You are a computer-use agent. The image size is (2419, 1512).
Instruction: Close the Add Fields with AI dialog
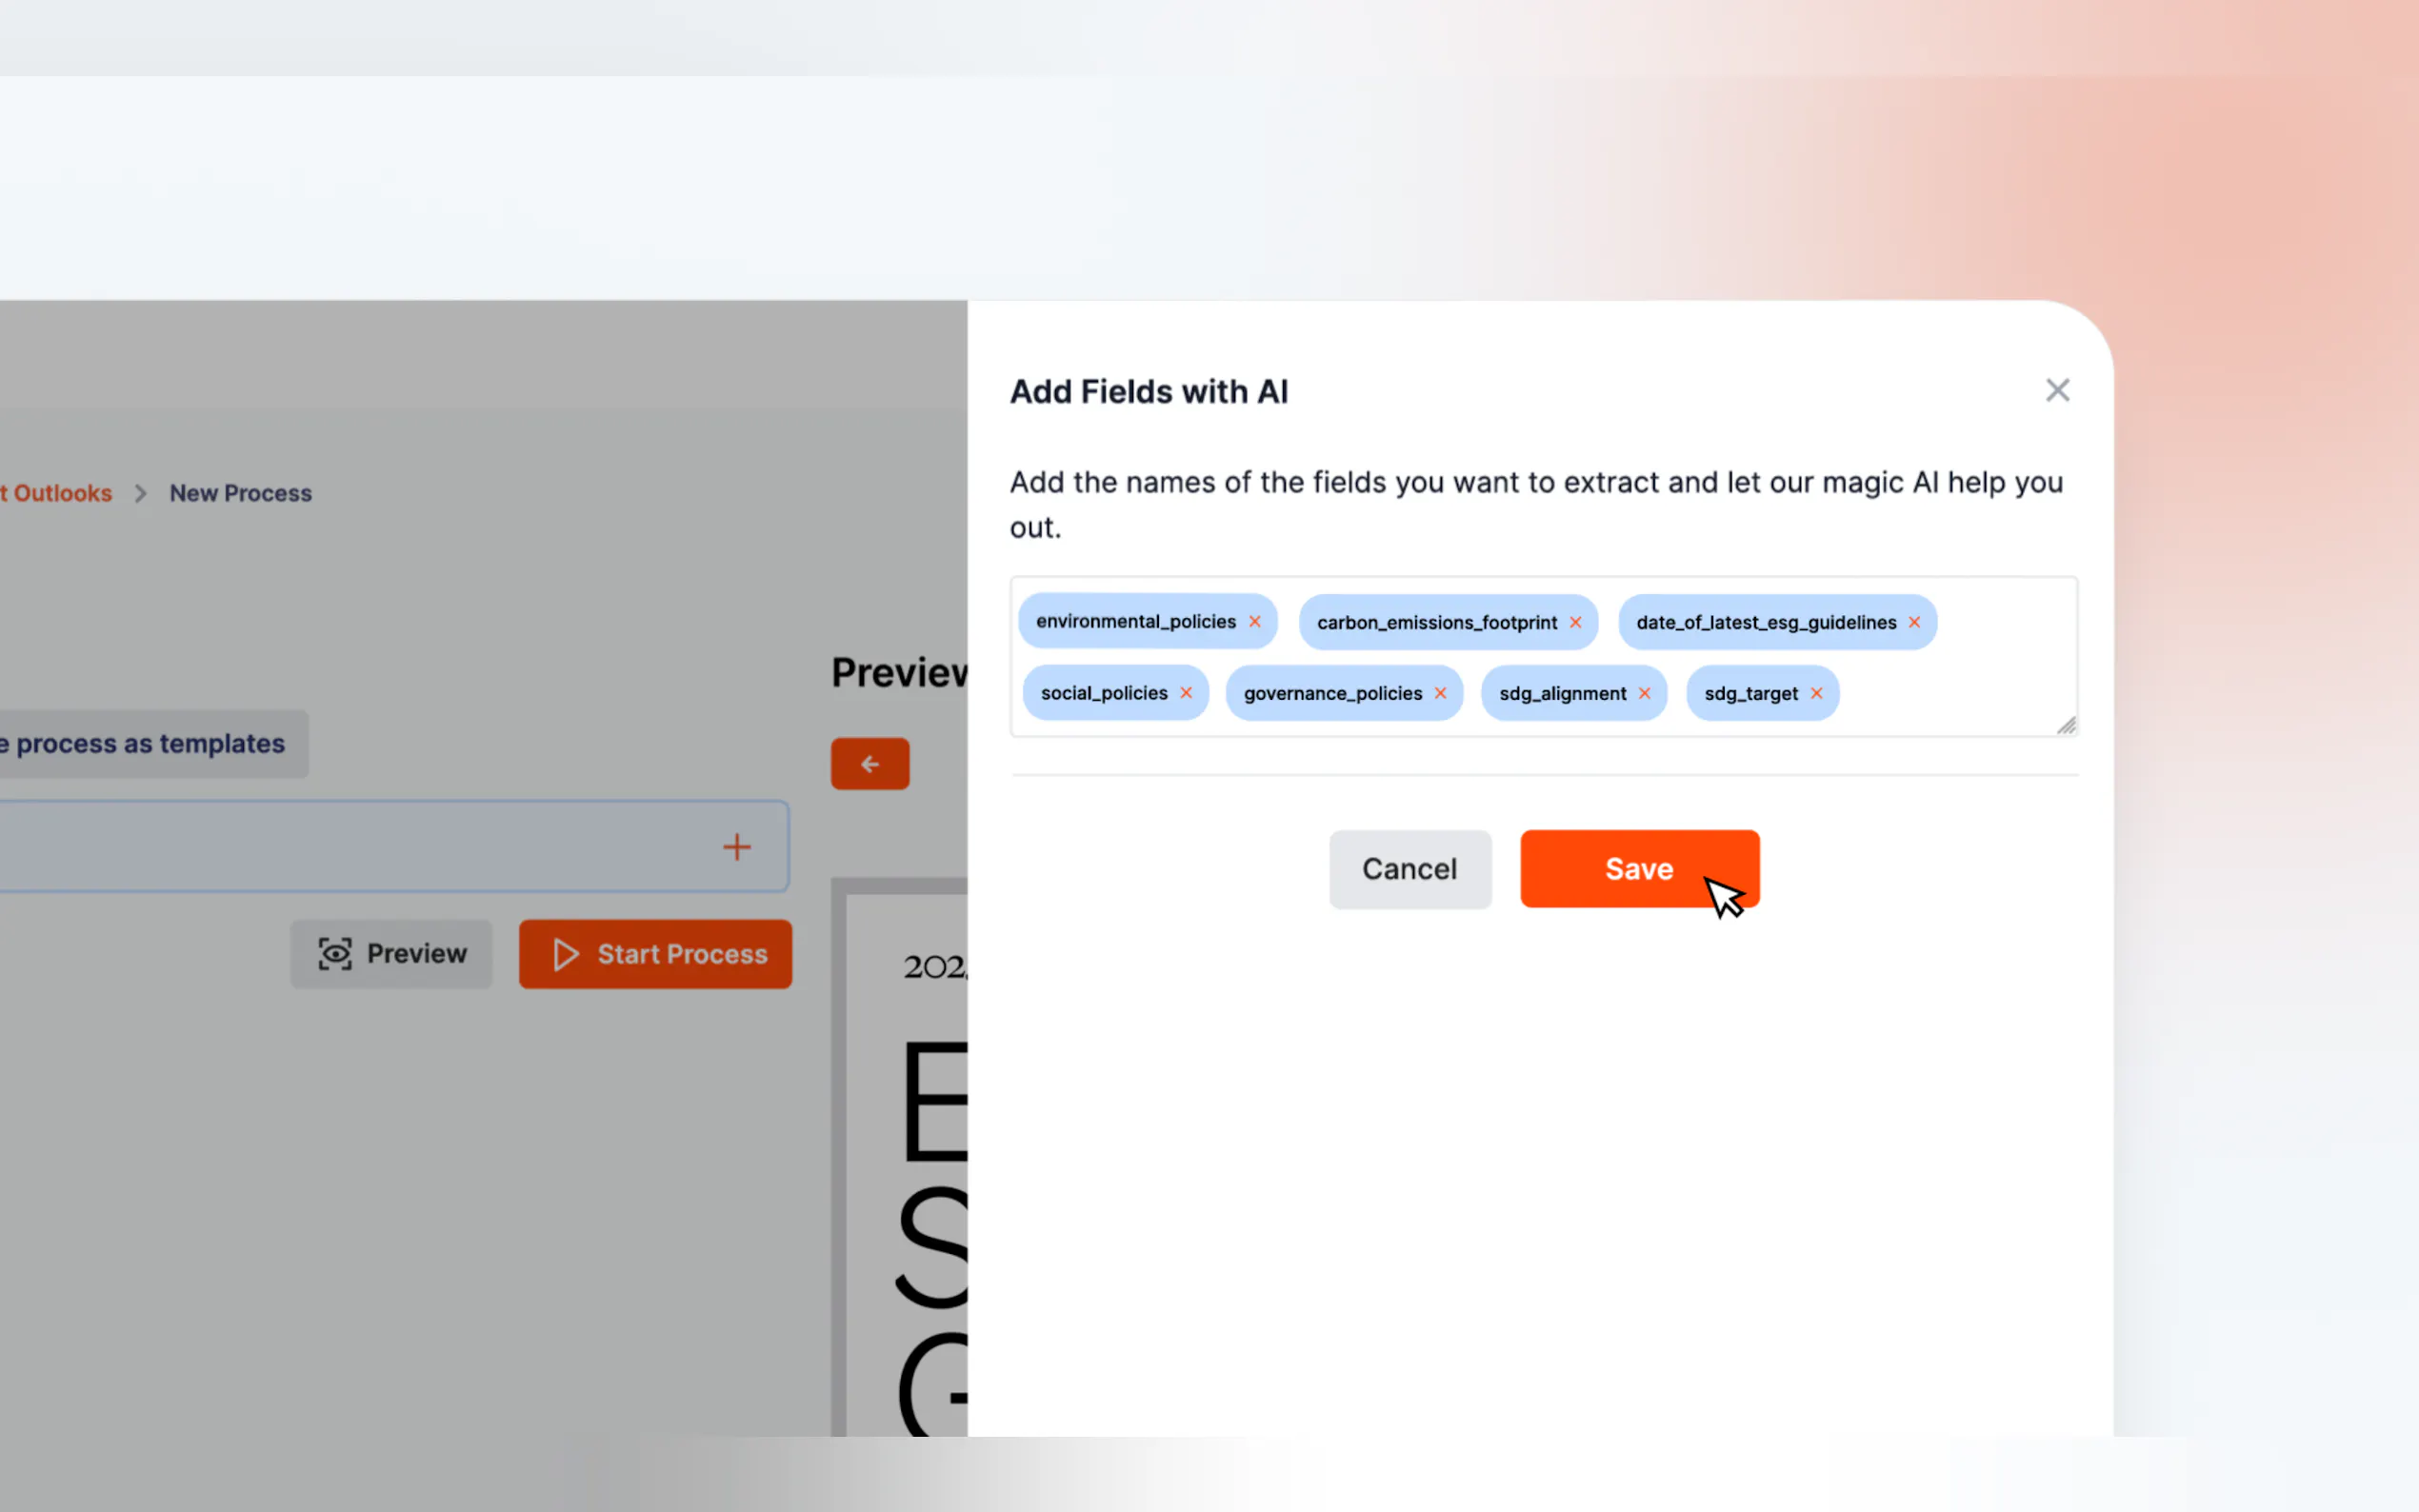click(2057, 390)
